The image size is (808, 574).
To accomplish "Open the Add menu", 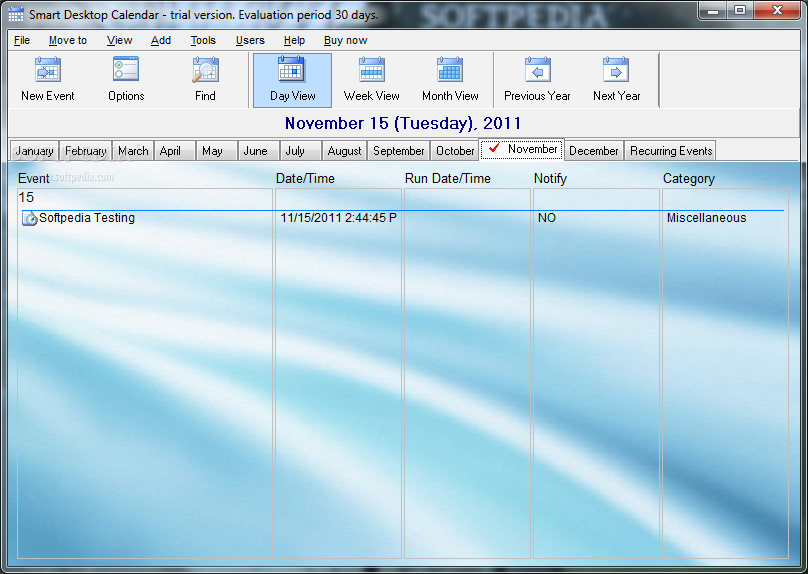I will click(161, 40).
